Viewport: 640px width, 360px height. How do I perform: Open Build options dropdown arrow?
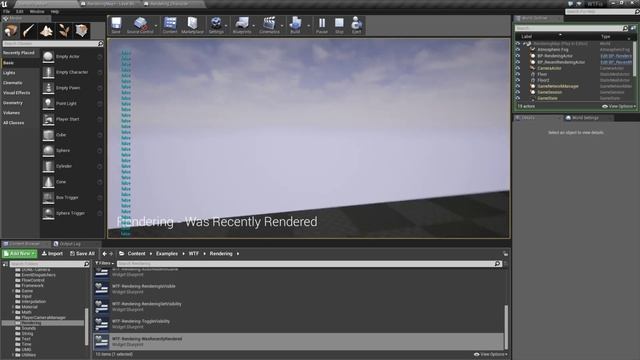(309, 25)
